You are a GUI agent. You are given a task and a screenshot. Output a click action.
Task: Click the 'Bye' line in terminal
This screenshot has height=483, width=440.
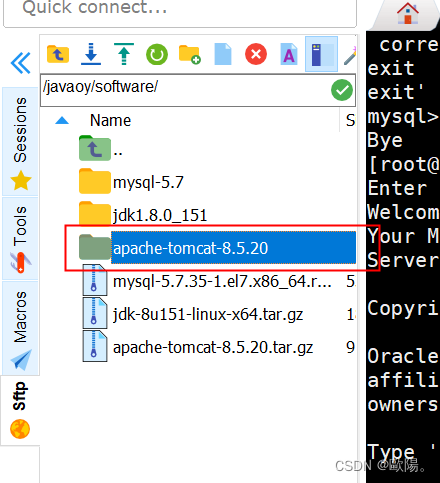[x=385, y=140]
